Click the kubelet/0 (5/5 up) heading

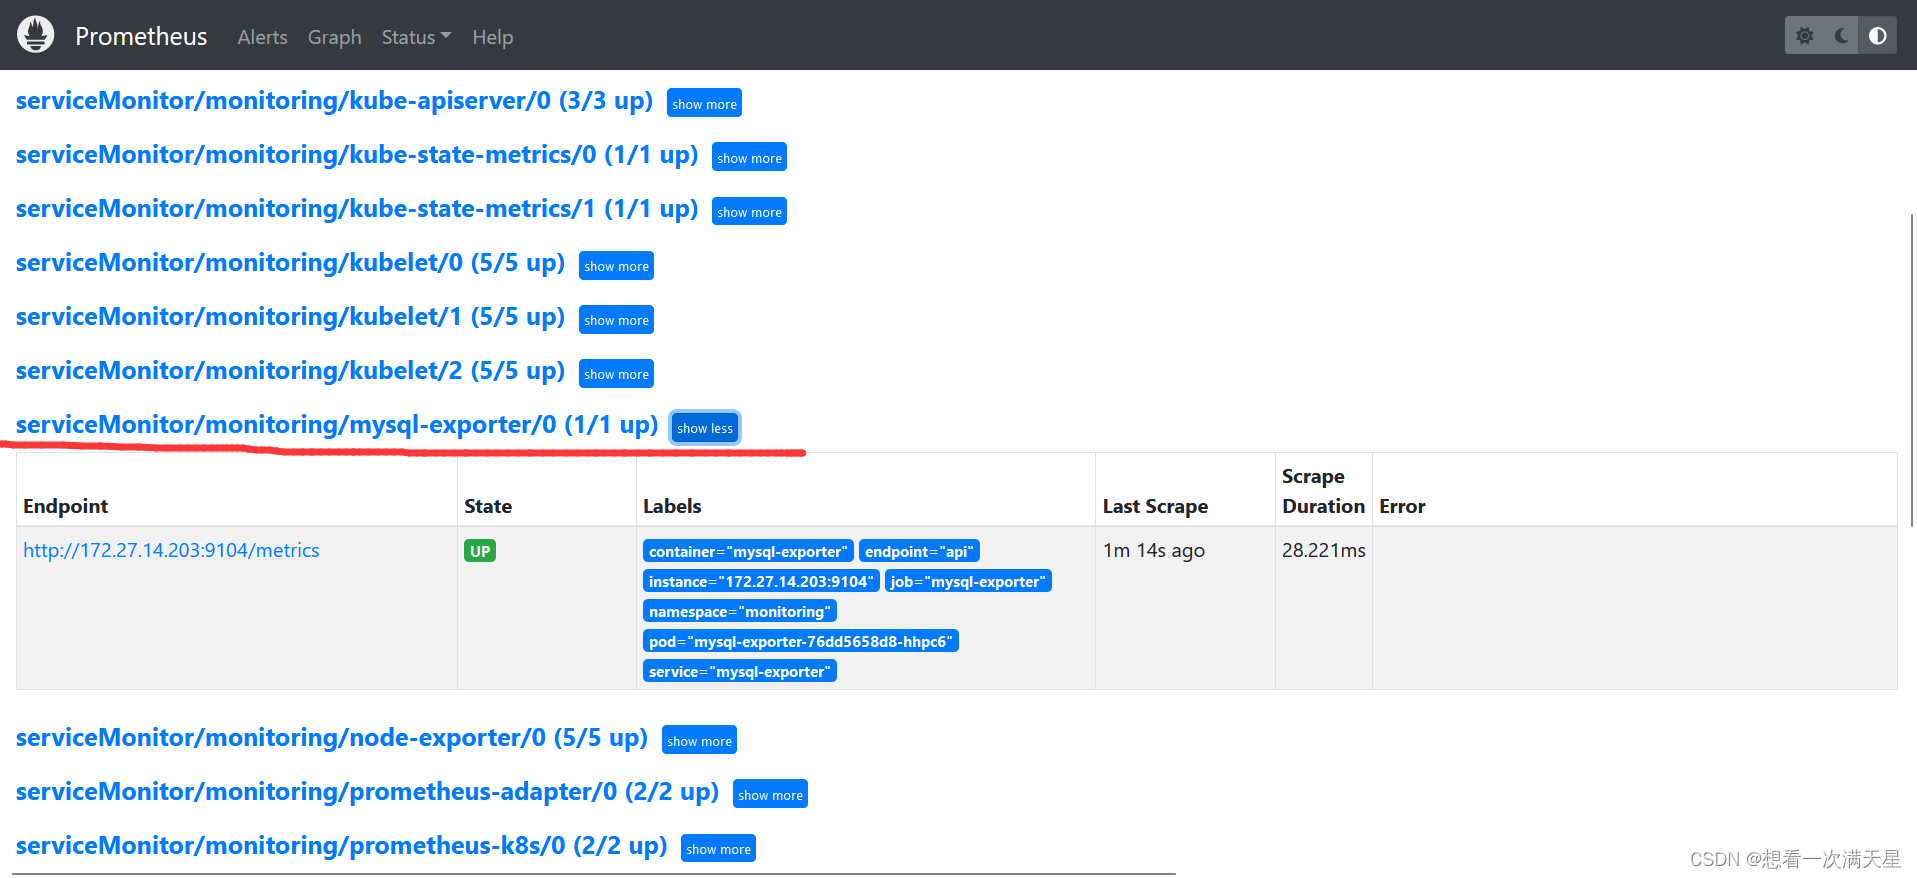[x=290, y=263]
